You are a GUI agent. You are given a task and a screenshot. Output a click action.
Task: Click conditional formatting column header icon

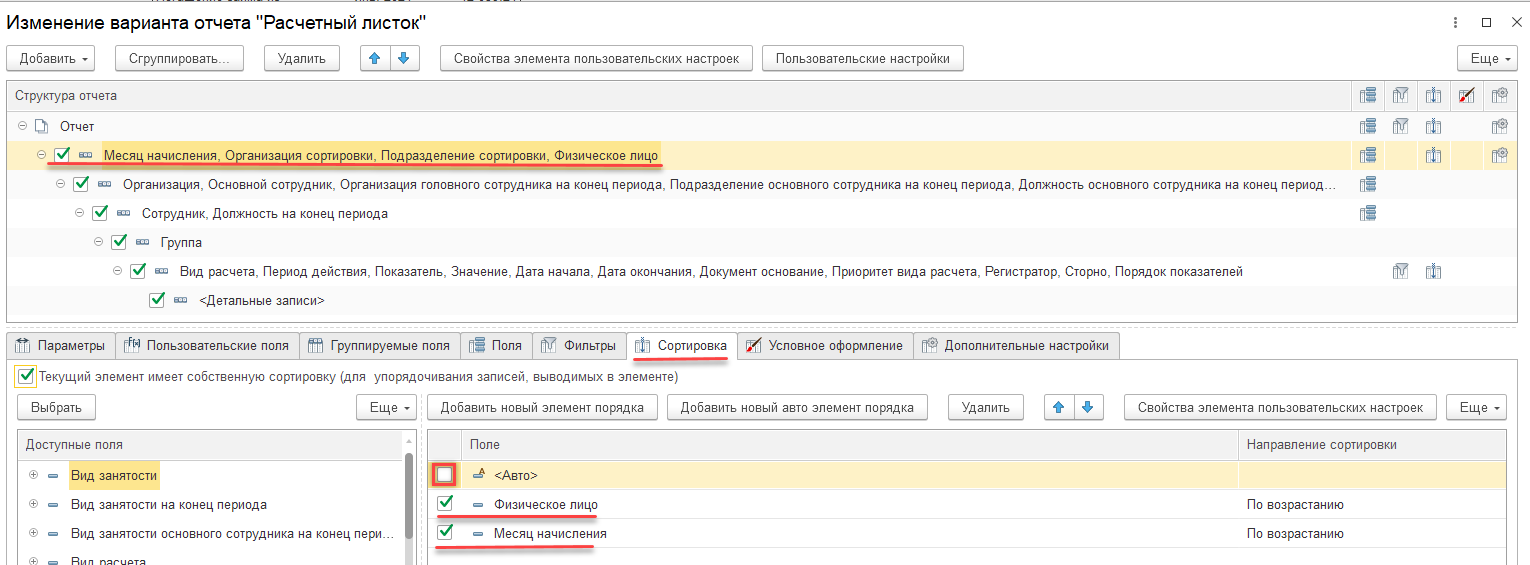pos(1466,96)
